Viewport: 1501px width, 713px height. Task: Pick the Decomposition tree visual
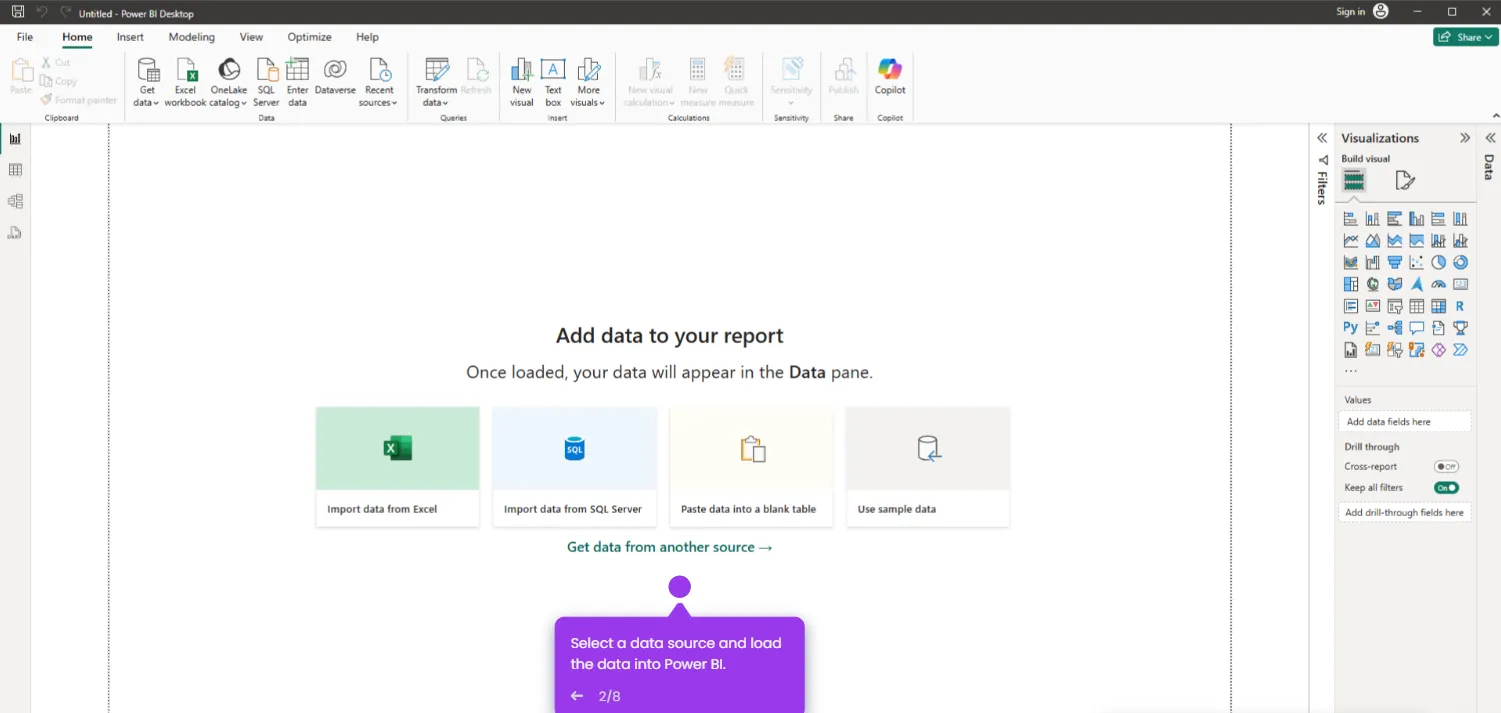click(1395, 328)
